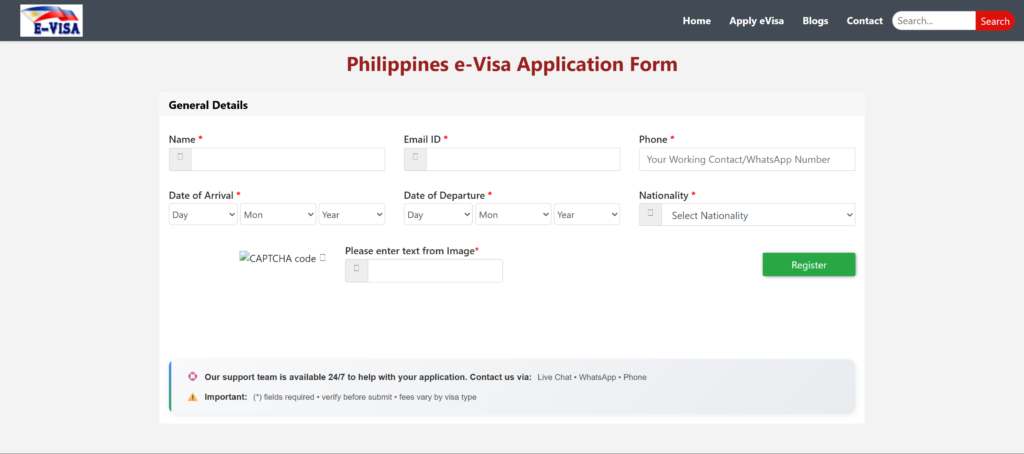Go to the Home menu item

[696, 21]
